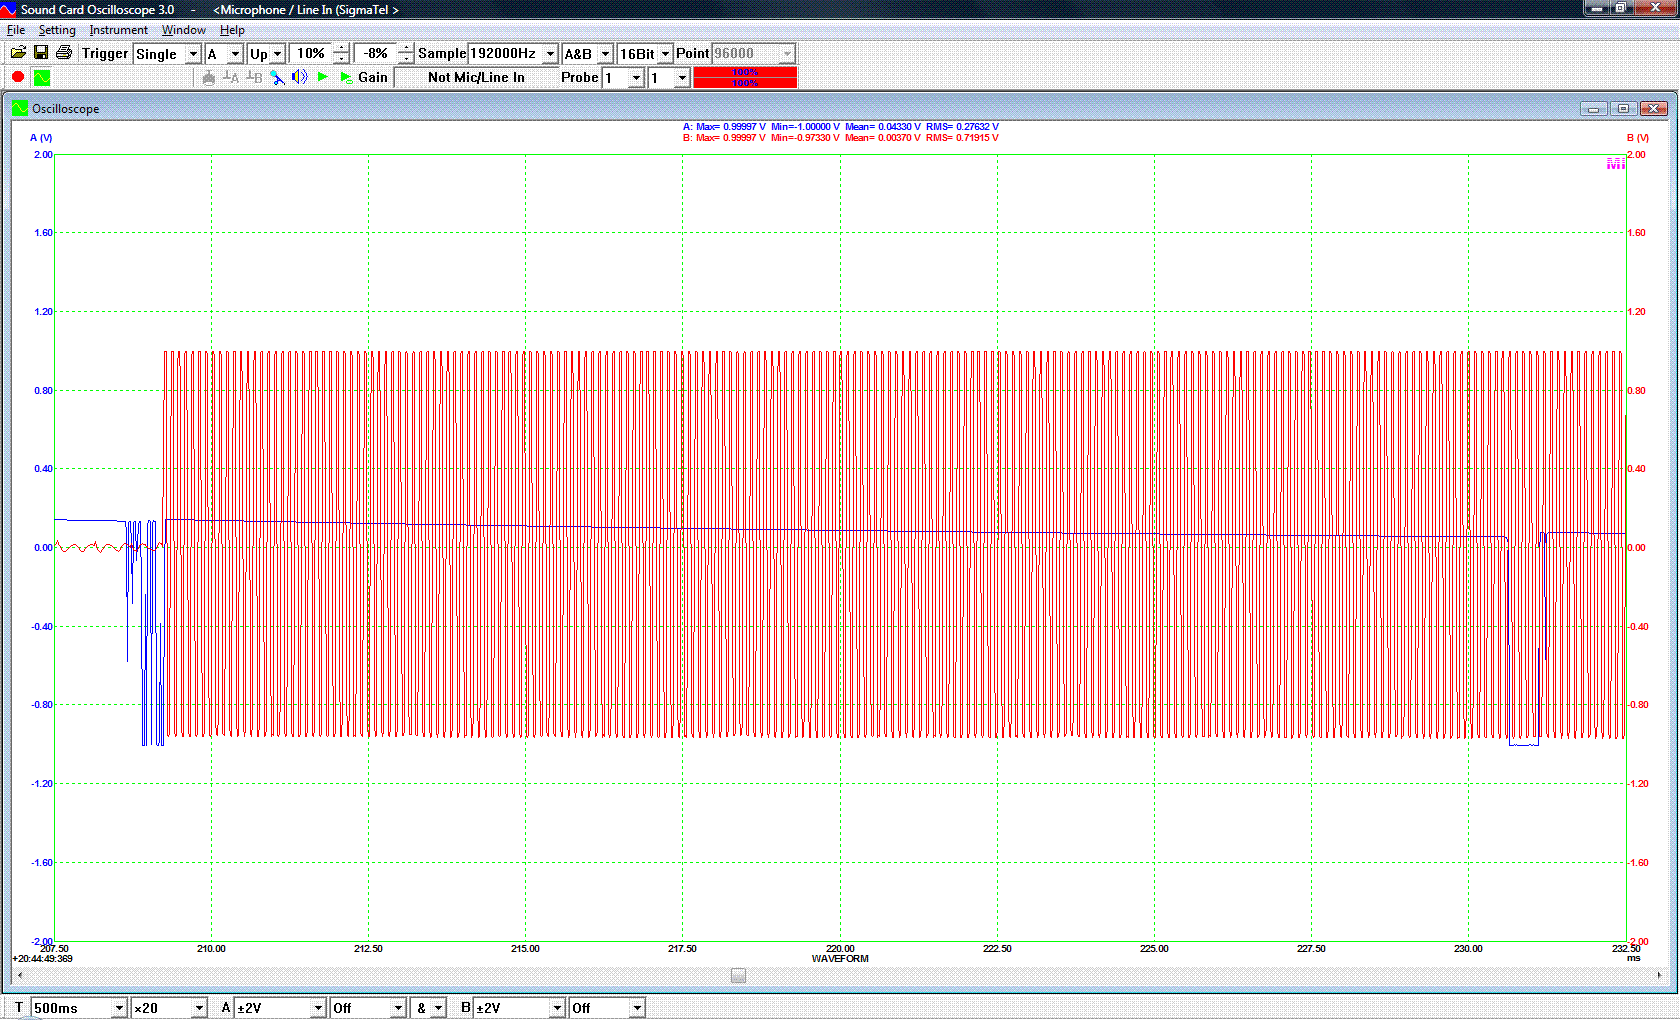Viewport: 1680px width, 1020px height.
Task: Open the Setting menu
Action: (57, 30)
